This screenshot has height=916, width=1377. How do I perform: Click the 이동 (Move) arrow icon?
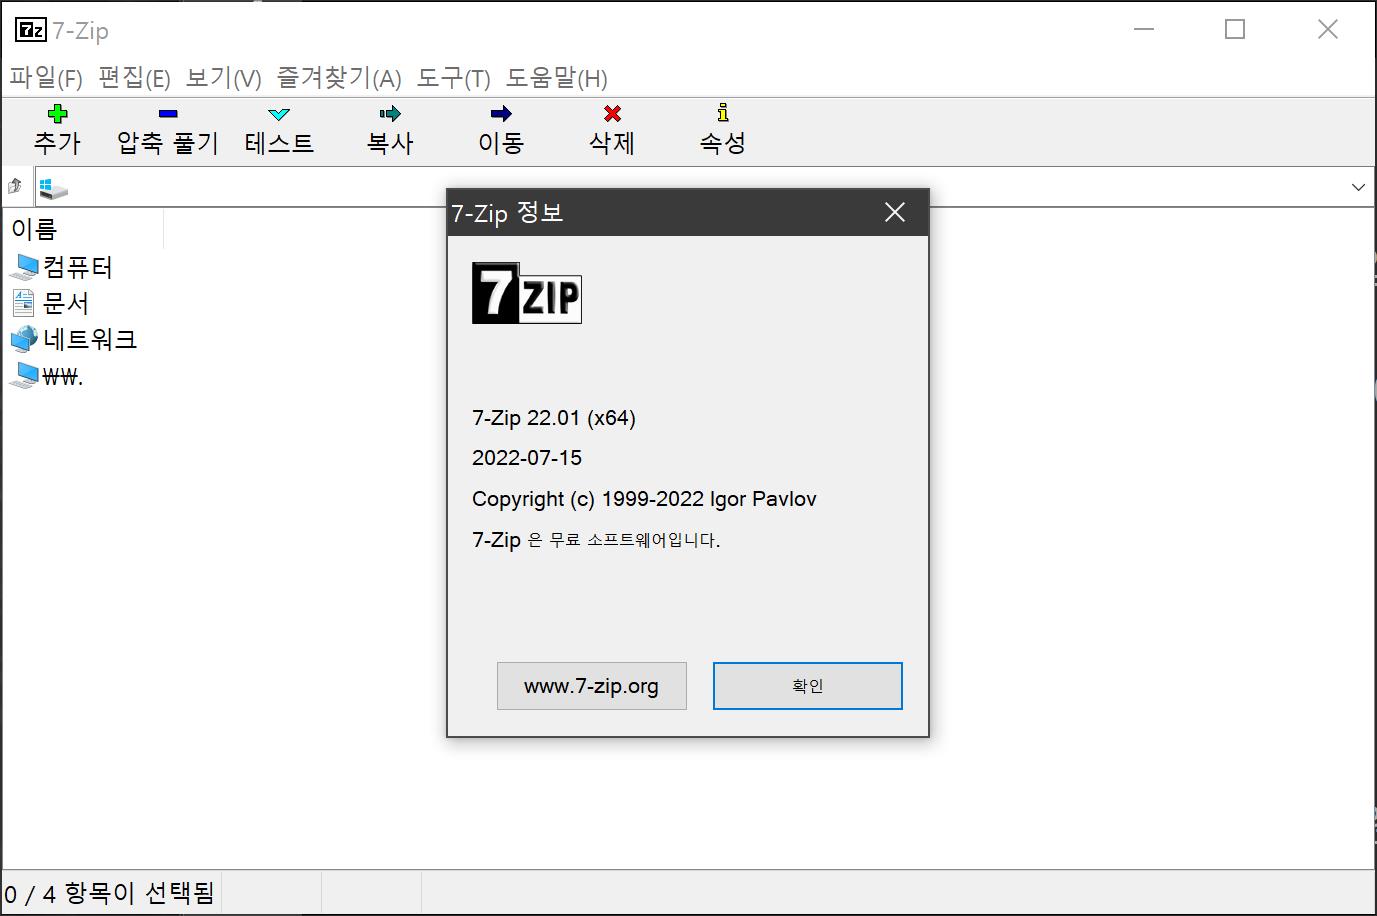click(x=501, y=114)
